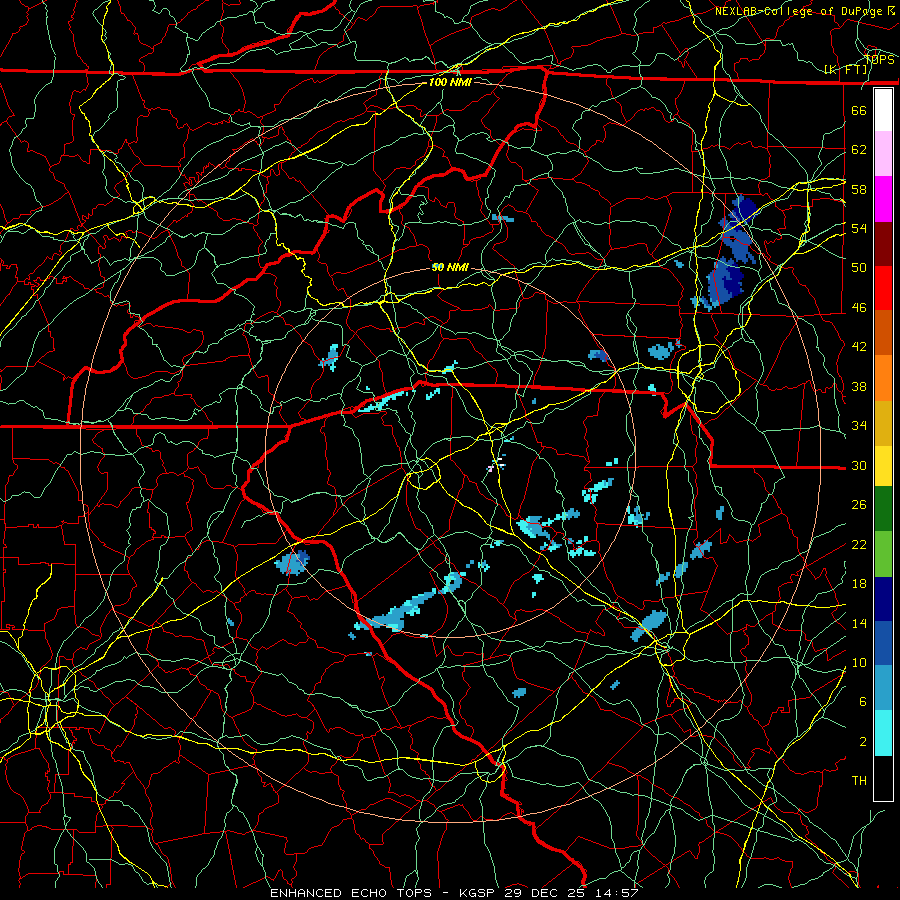Click the yellow 30 kft legend swatch
The image size is (900, 900).
[883, 465]
